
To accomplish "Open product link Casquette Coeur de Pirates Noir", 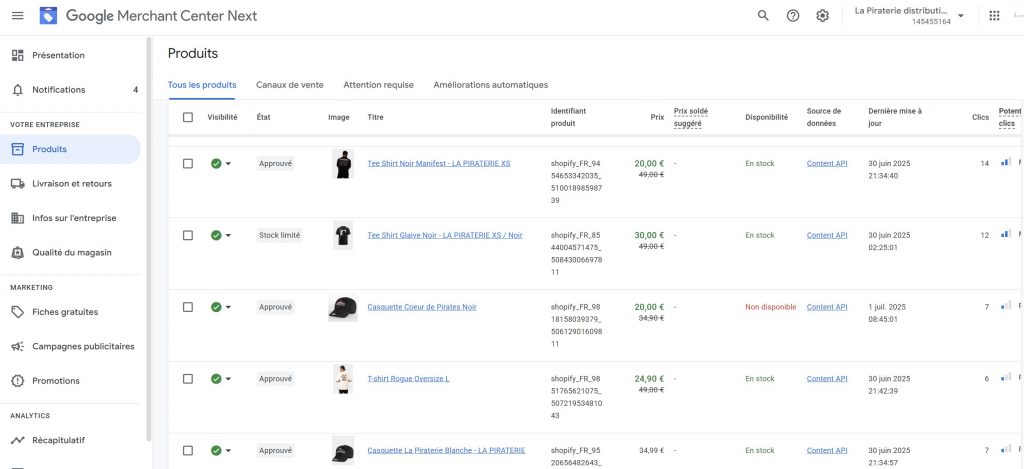I will [x=422, y=307].
